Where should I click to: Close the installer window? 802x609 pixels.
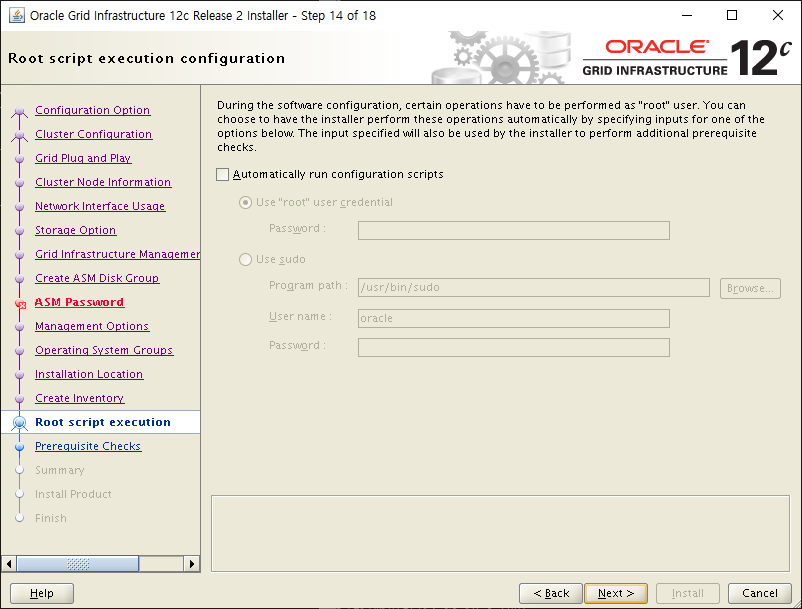coord(777,15)
